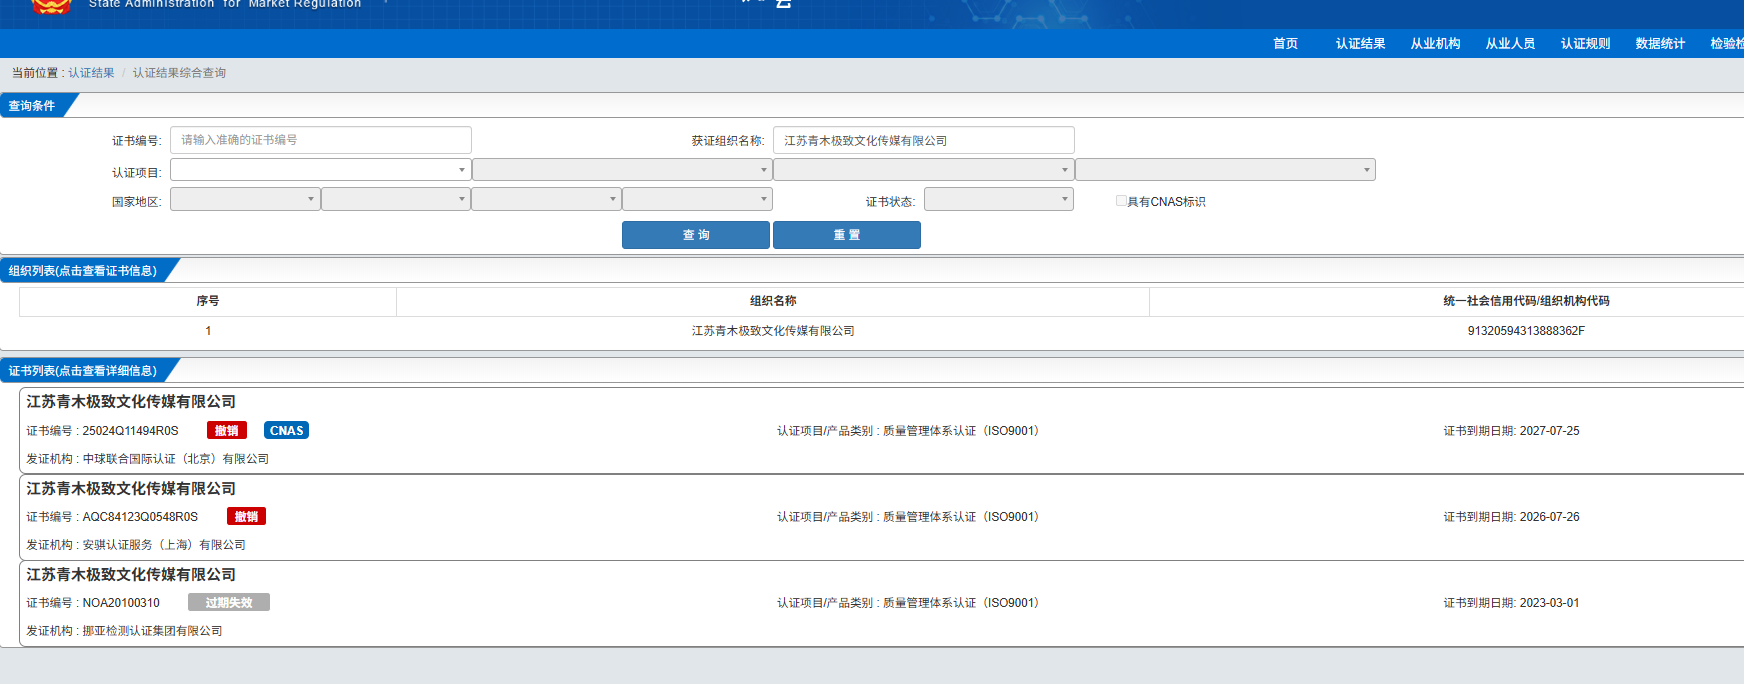
Task: Click the gray 过期失效 status badge
Action: (x=229, y=602)
